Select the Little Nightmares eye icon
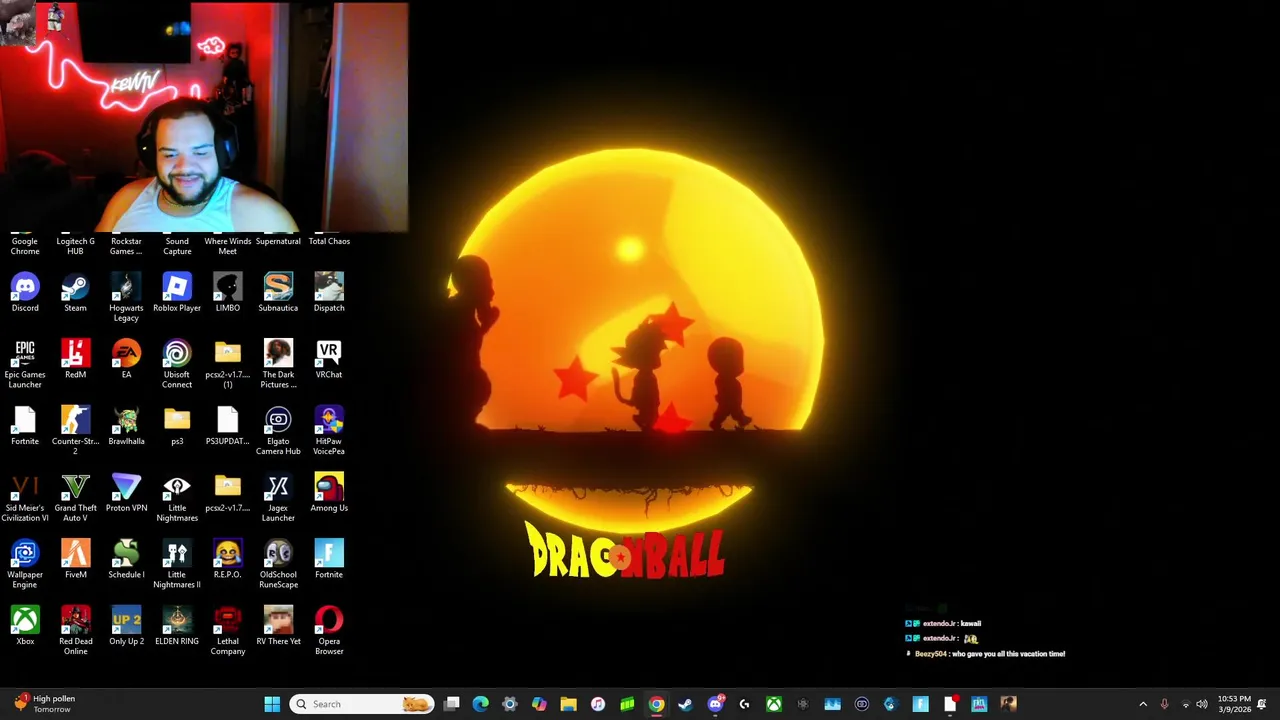This screenshot has height=720, width=1280. 177,498
